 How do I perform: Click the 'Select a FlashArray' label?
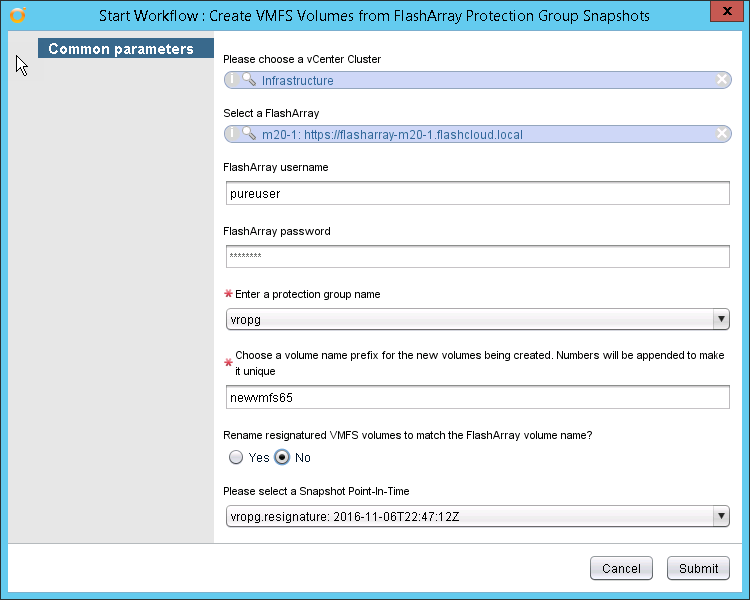point(271,113)
